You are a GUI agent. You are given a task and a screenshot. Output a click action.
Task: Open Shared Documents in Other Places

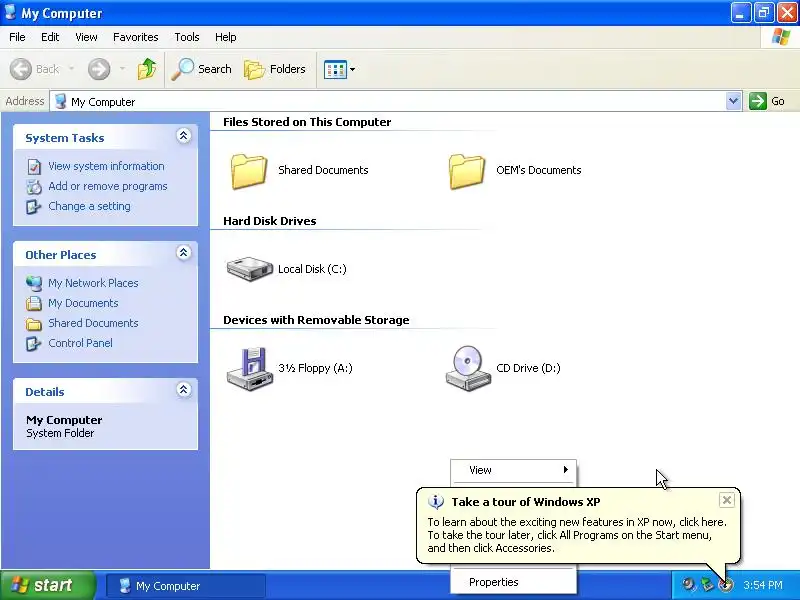93,323
